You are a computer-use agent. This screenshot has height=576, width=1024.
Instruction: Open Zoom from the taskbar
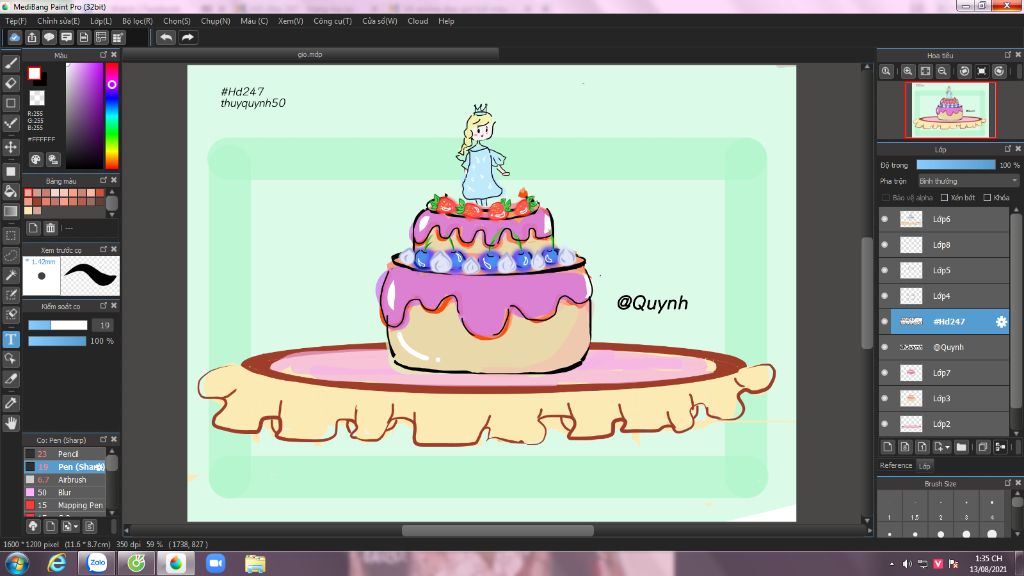(x=216, y=563)
